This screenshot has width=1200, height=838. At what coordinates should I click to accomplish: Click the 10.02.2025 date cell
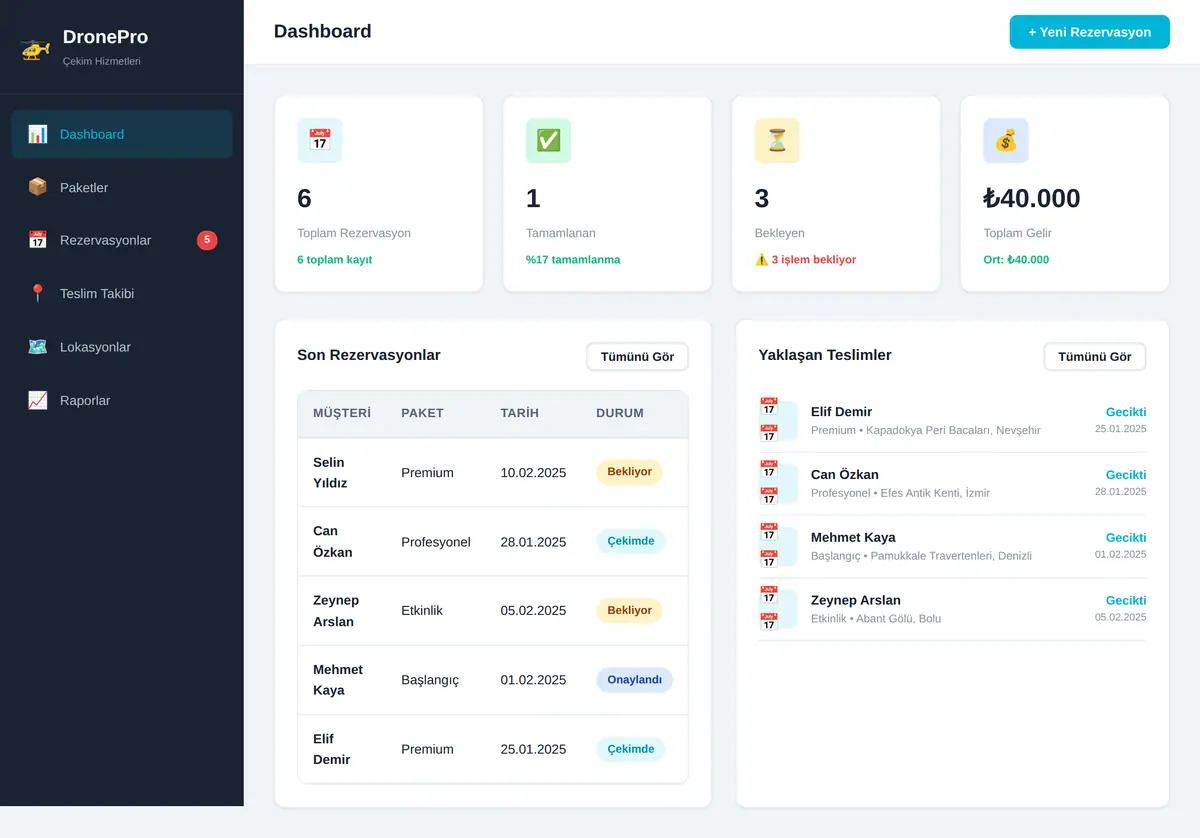click(533, 473)
